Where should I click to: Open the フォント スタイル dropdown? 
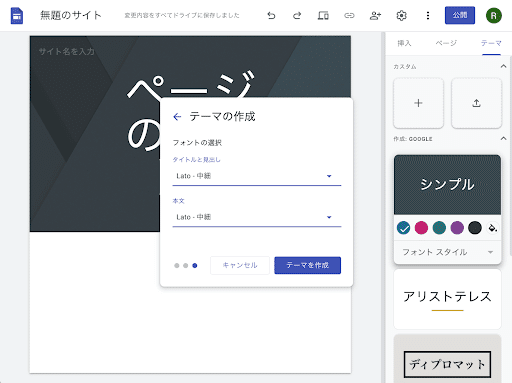447,252
